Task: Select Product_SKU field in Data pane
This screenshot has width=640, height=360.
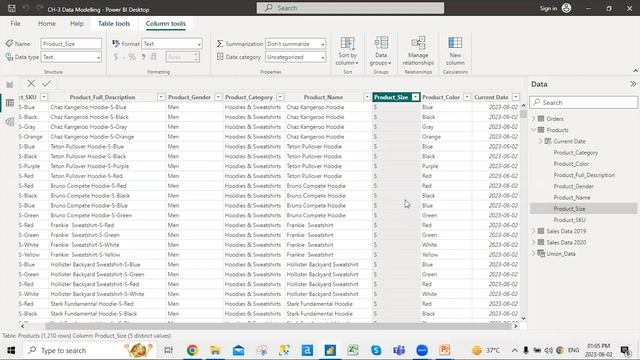Action: (569, 220)
